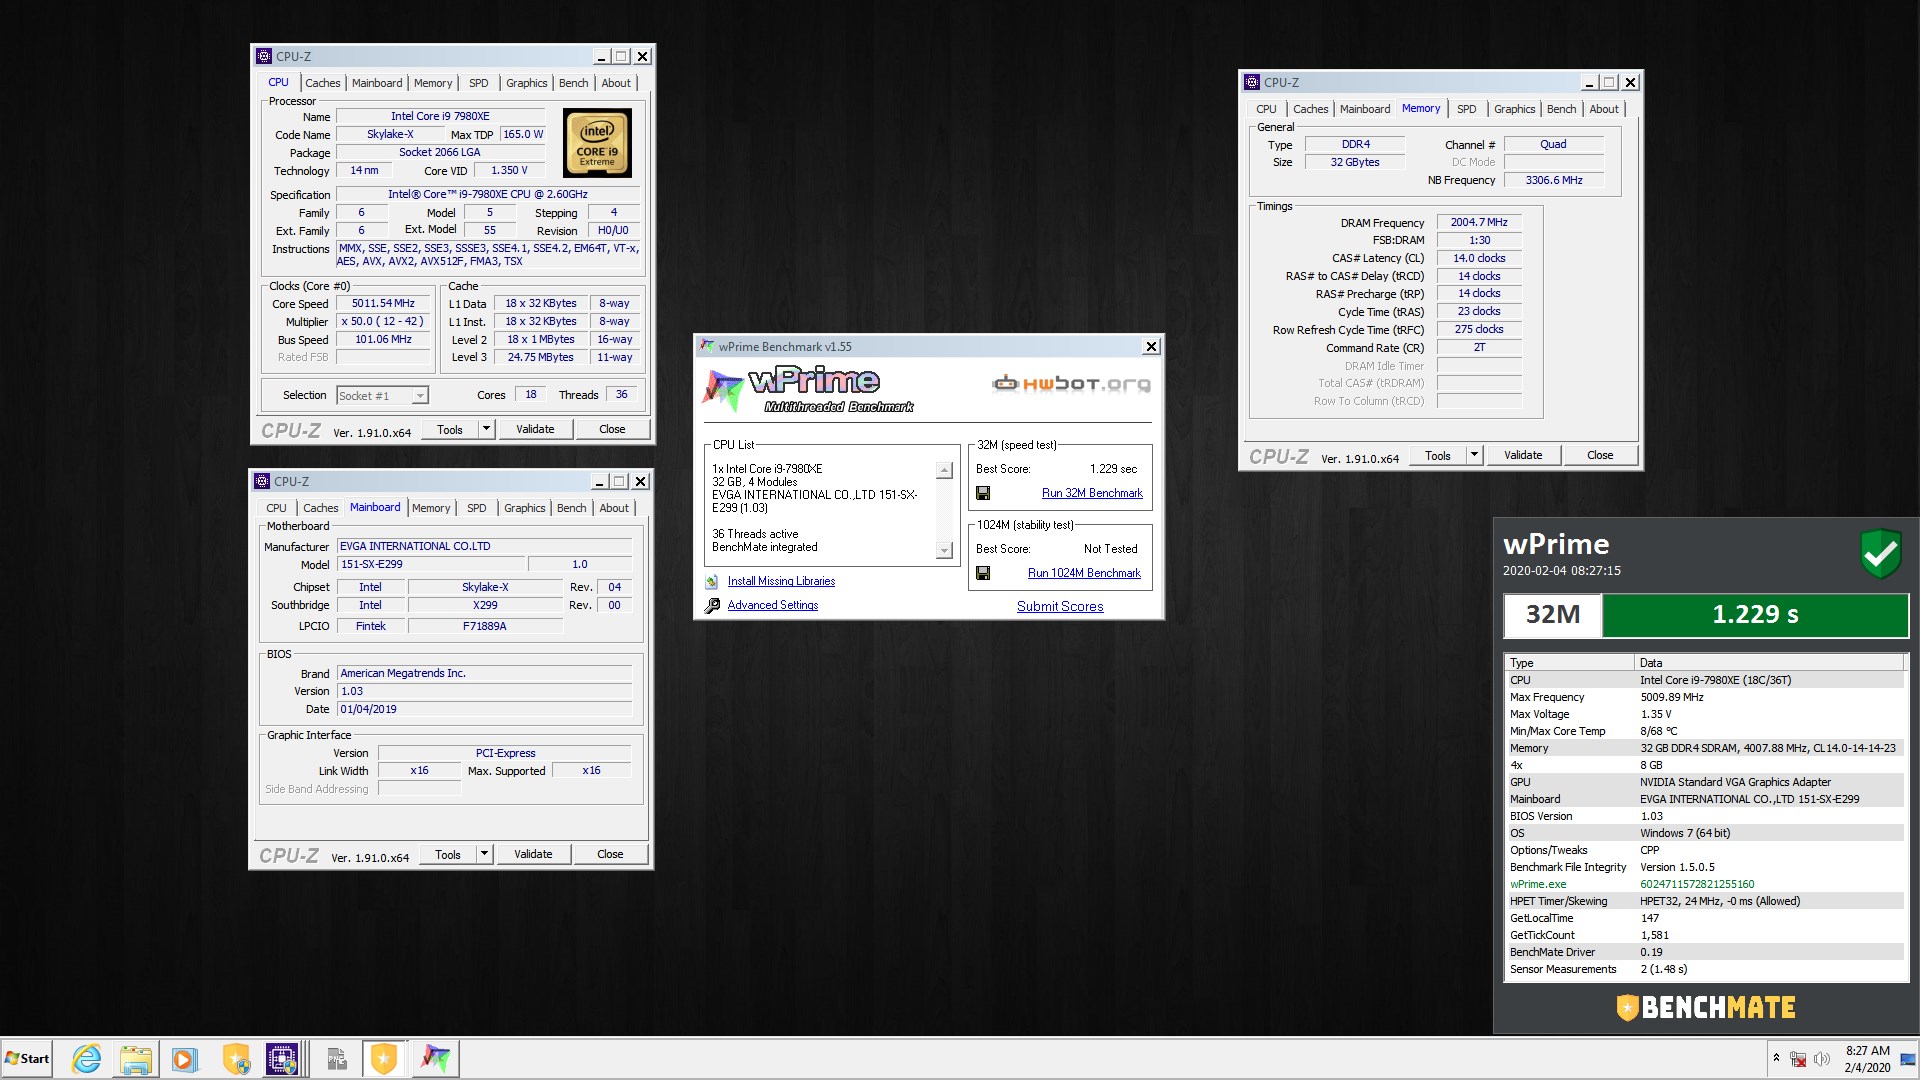Image resolution: width=1920 pixels, height=1080 pixels.
Task: Click save icon beside Run 32M Benchmark
Action: coord(983,493)
